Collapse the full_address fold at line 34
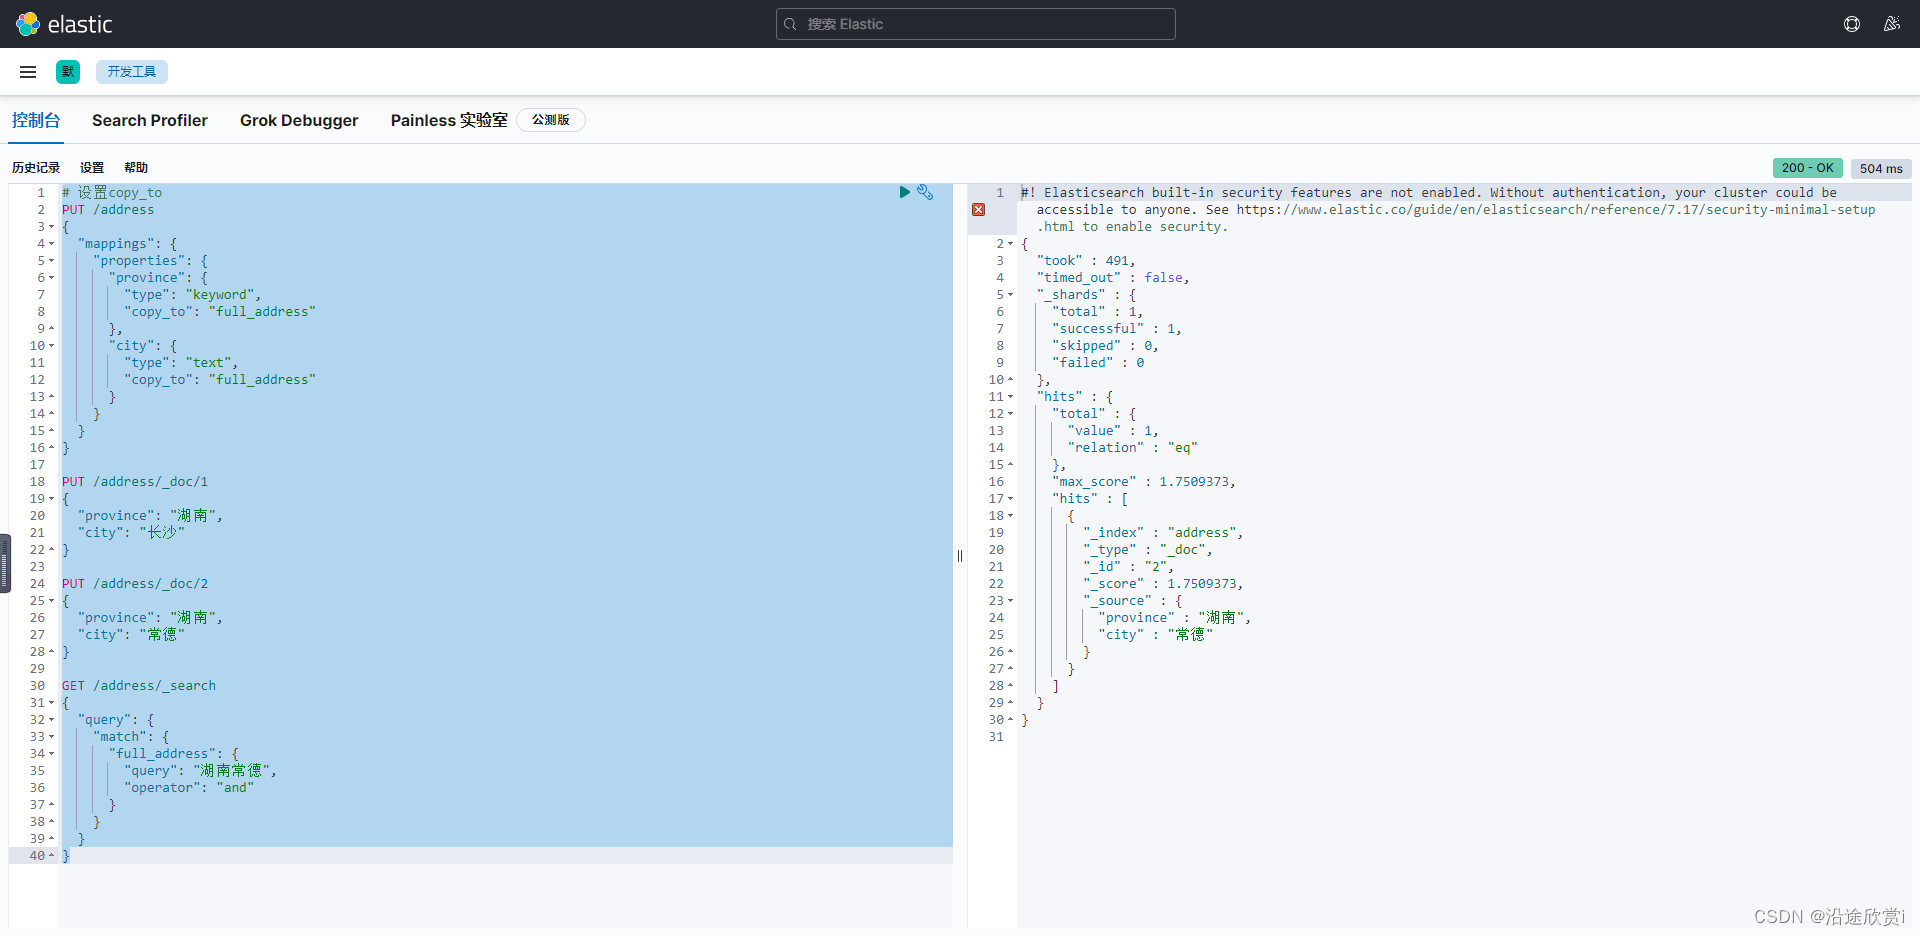The image size is (1920, 936). point(52,754)
